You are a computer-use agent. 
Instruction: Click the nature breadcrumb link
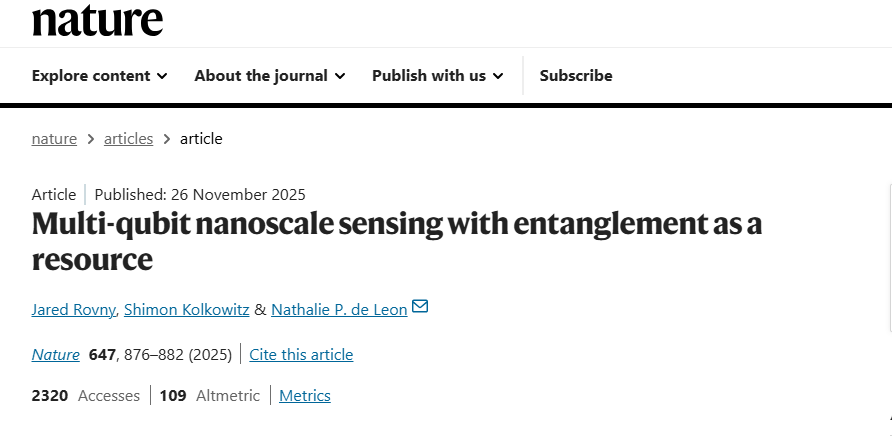pyautogui.click(x=54, y=138)
